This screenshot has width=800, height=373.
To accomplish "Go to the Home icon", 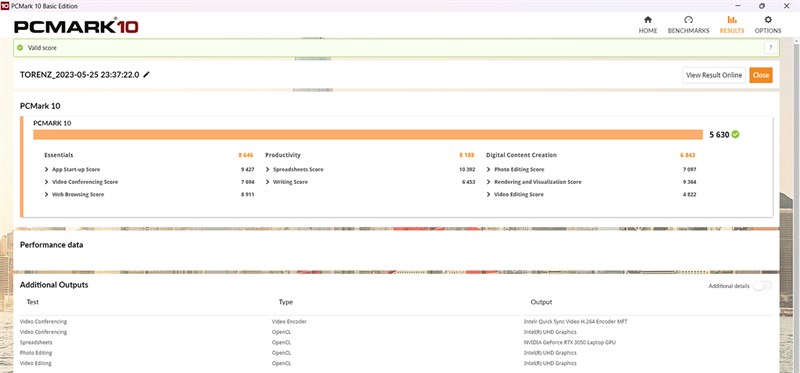I will [647, 20].
